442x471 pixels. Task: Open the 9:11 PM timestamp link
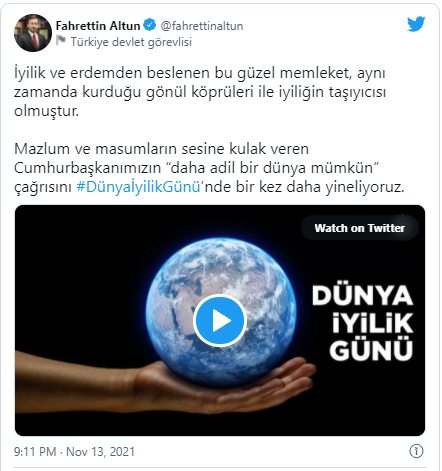click(x=35, y=452)
